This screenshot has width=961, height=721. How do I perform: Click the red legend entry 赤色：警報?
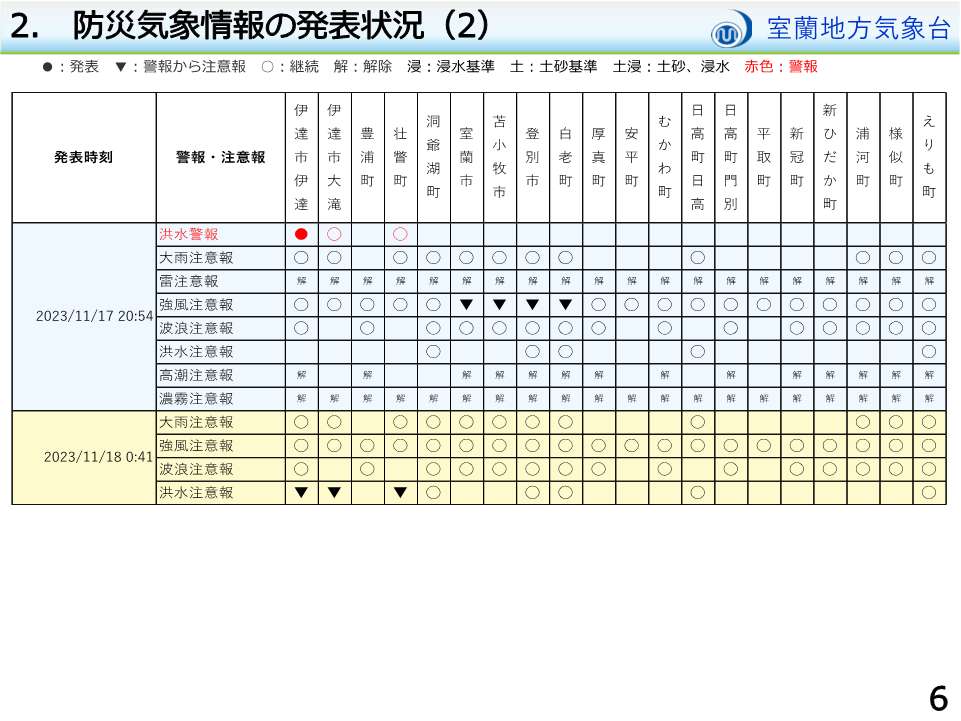pyautogui.click(x=781, y=66)
